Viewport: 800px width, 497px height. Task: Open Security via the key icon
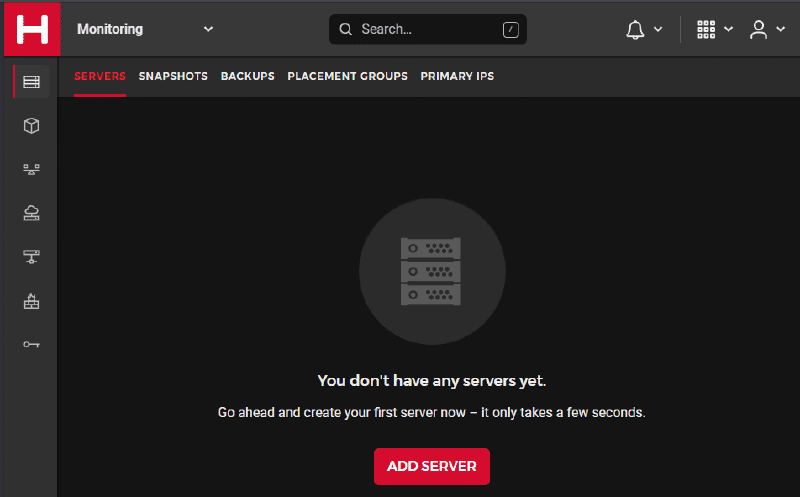point(31,344)
